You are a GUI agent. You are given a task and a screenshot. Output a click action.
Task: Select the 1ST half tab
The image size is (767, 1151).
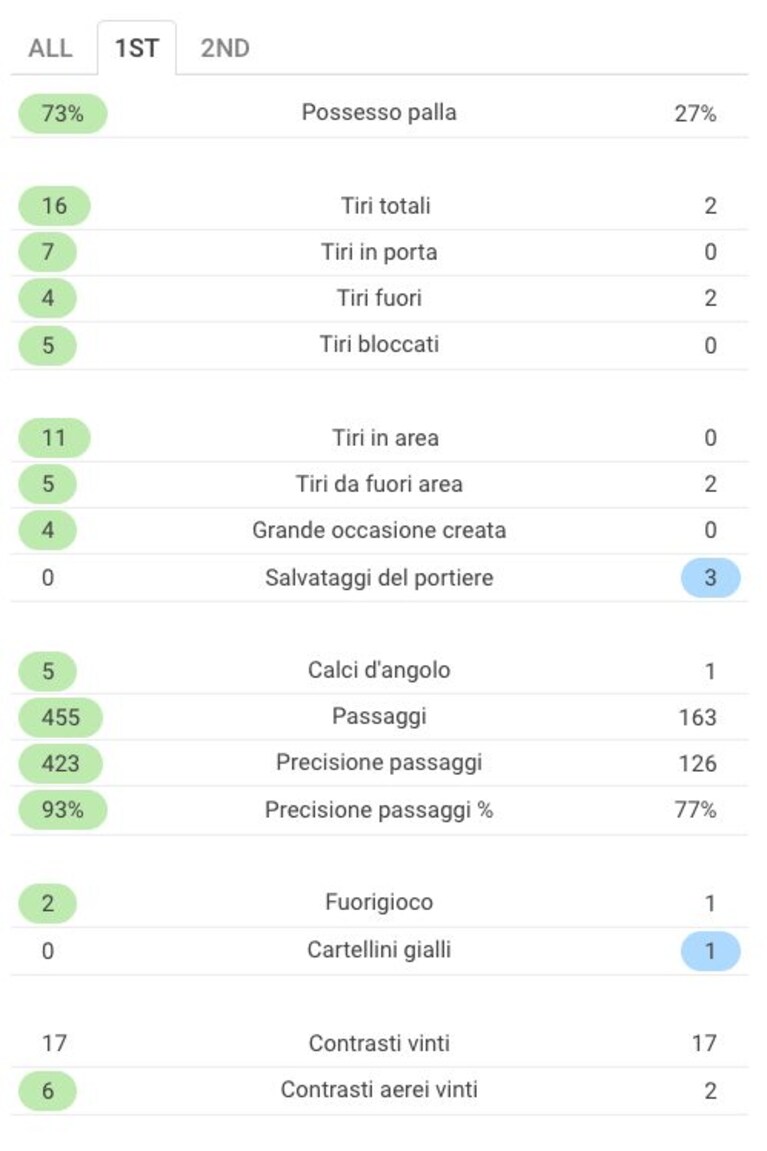tap(137, 48)
